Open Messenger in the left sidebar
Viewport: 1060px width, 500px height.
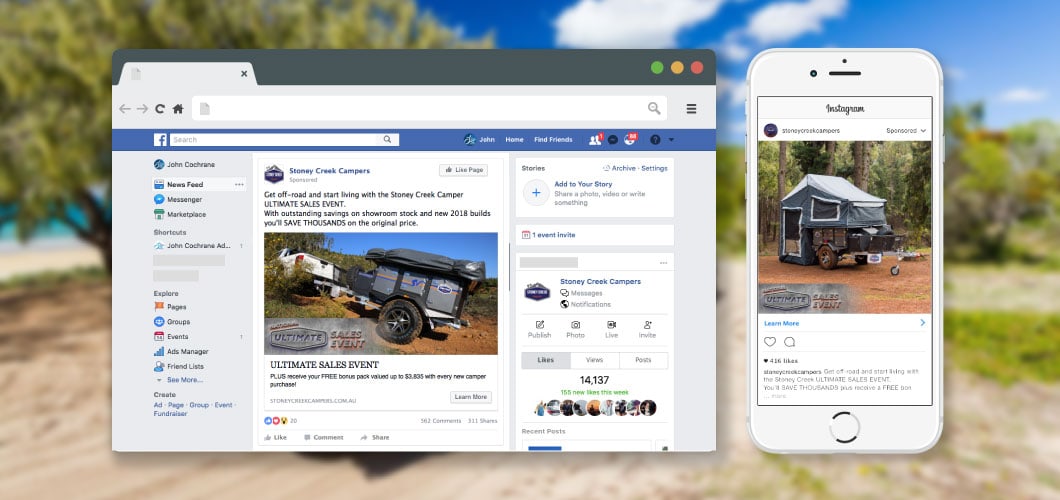178,199
